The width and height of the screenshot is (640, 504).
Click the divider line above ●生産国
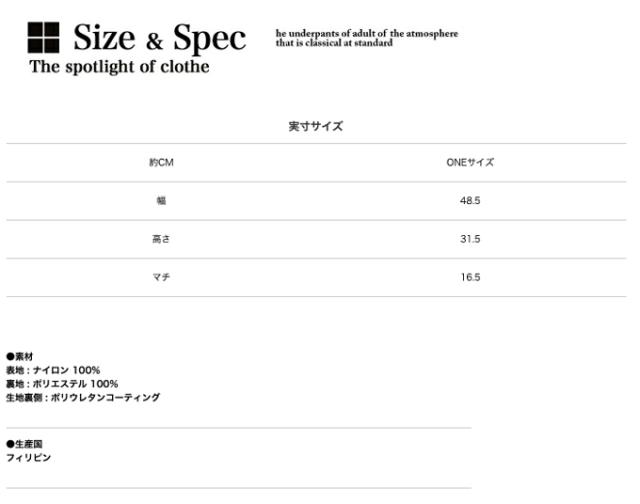tap(238, 428)
